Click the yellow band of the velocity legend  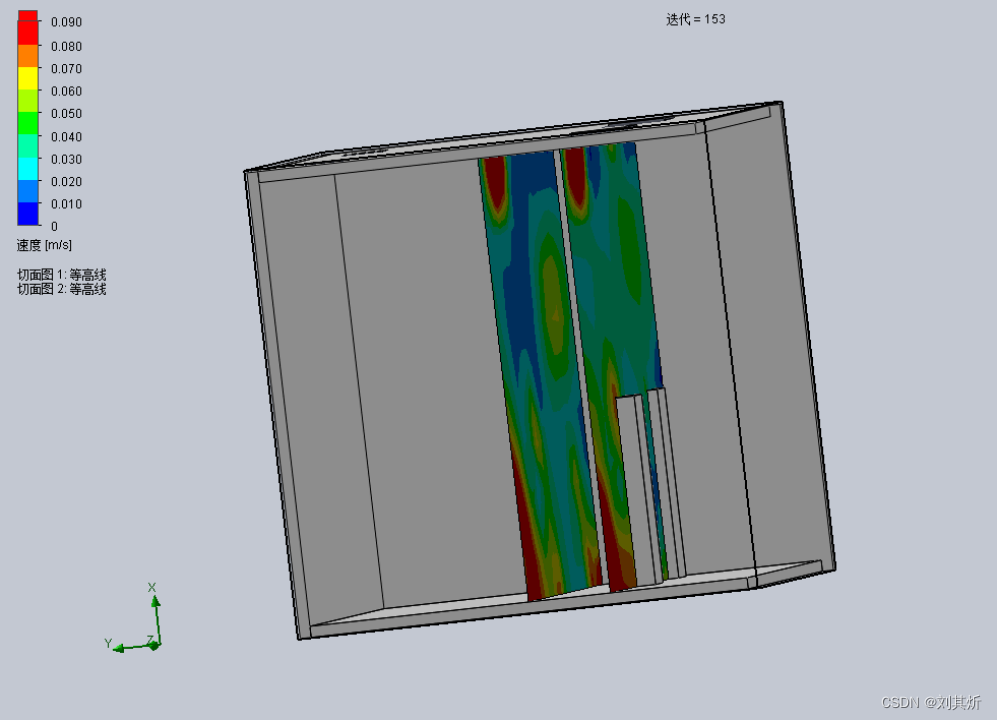point(28,78)
